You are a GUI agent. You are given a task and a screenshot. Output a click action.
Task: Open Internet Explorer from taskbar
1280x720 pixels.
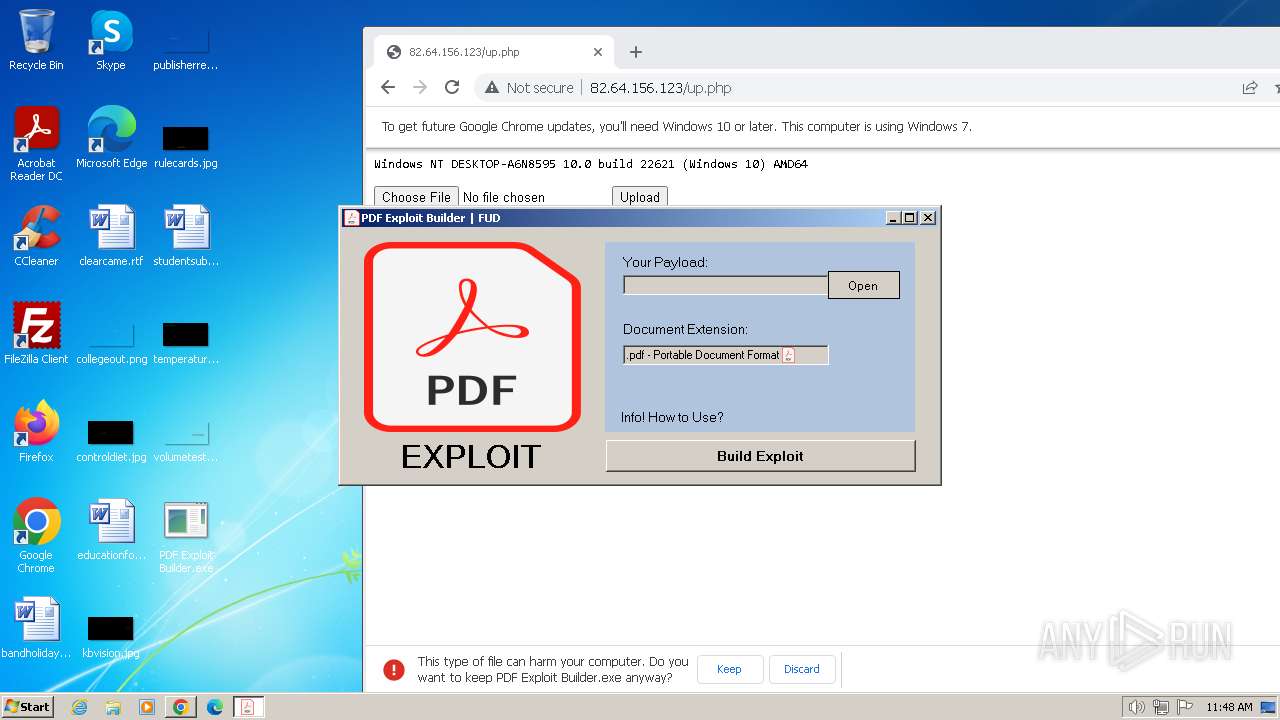80,707
